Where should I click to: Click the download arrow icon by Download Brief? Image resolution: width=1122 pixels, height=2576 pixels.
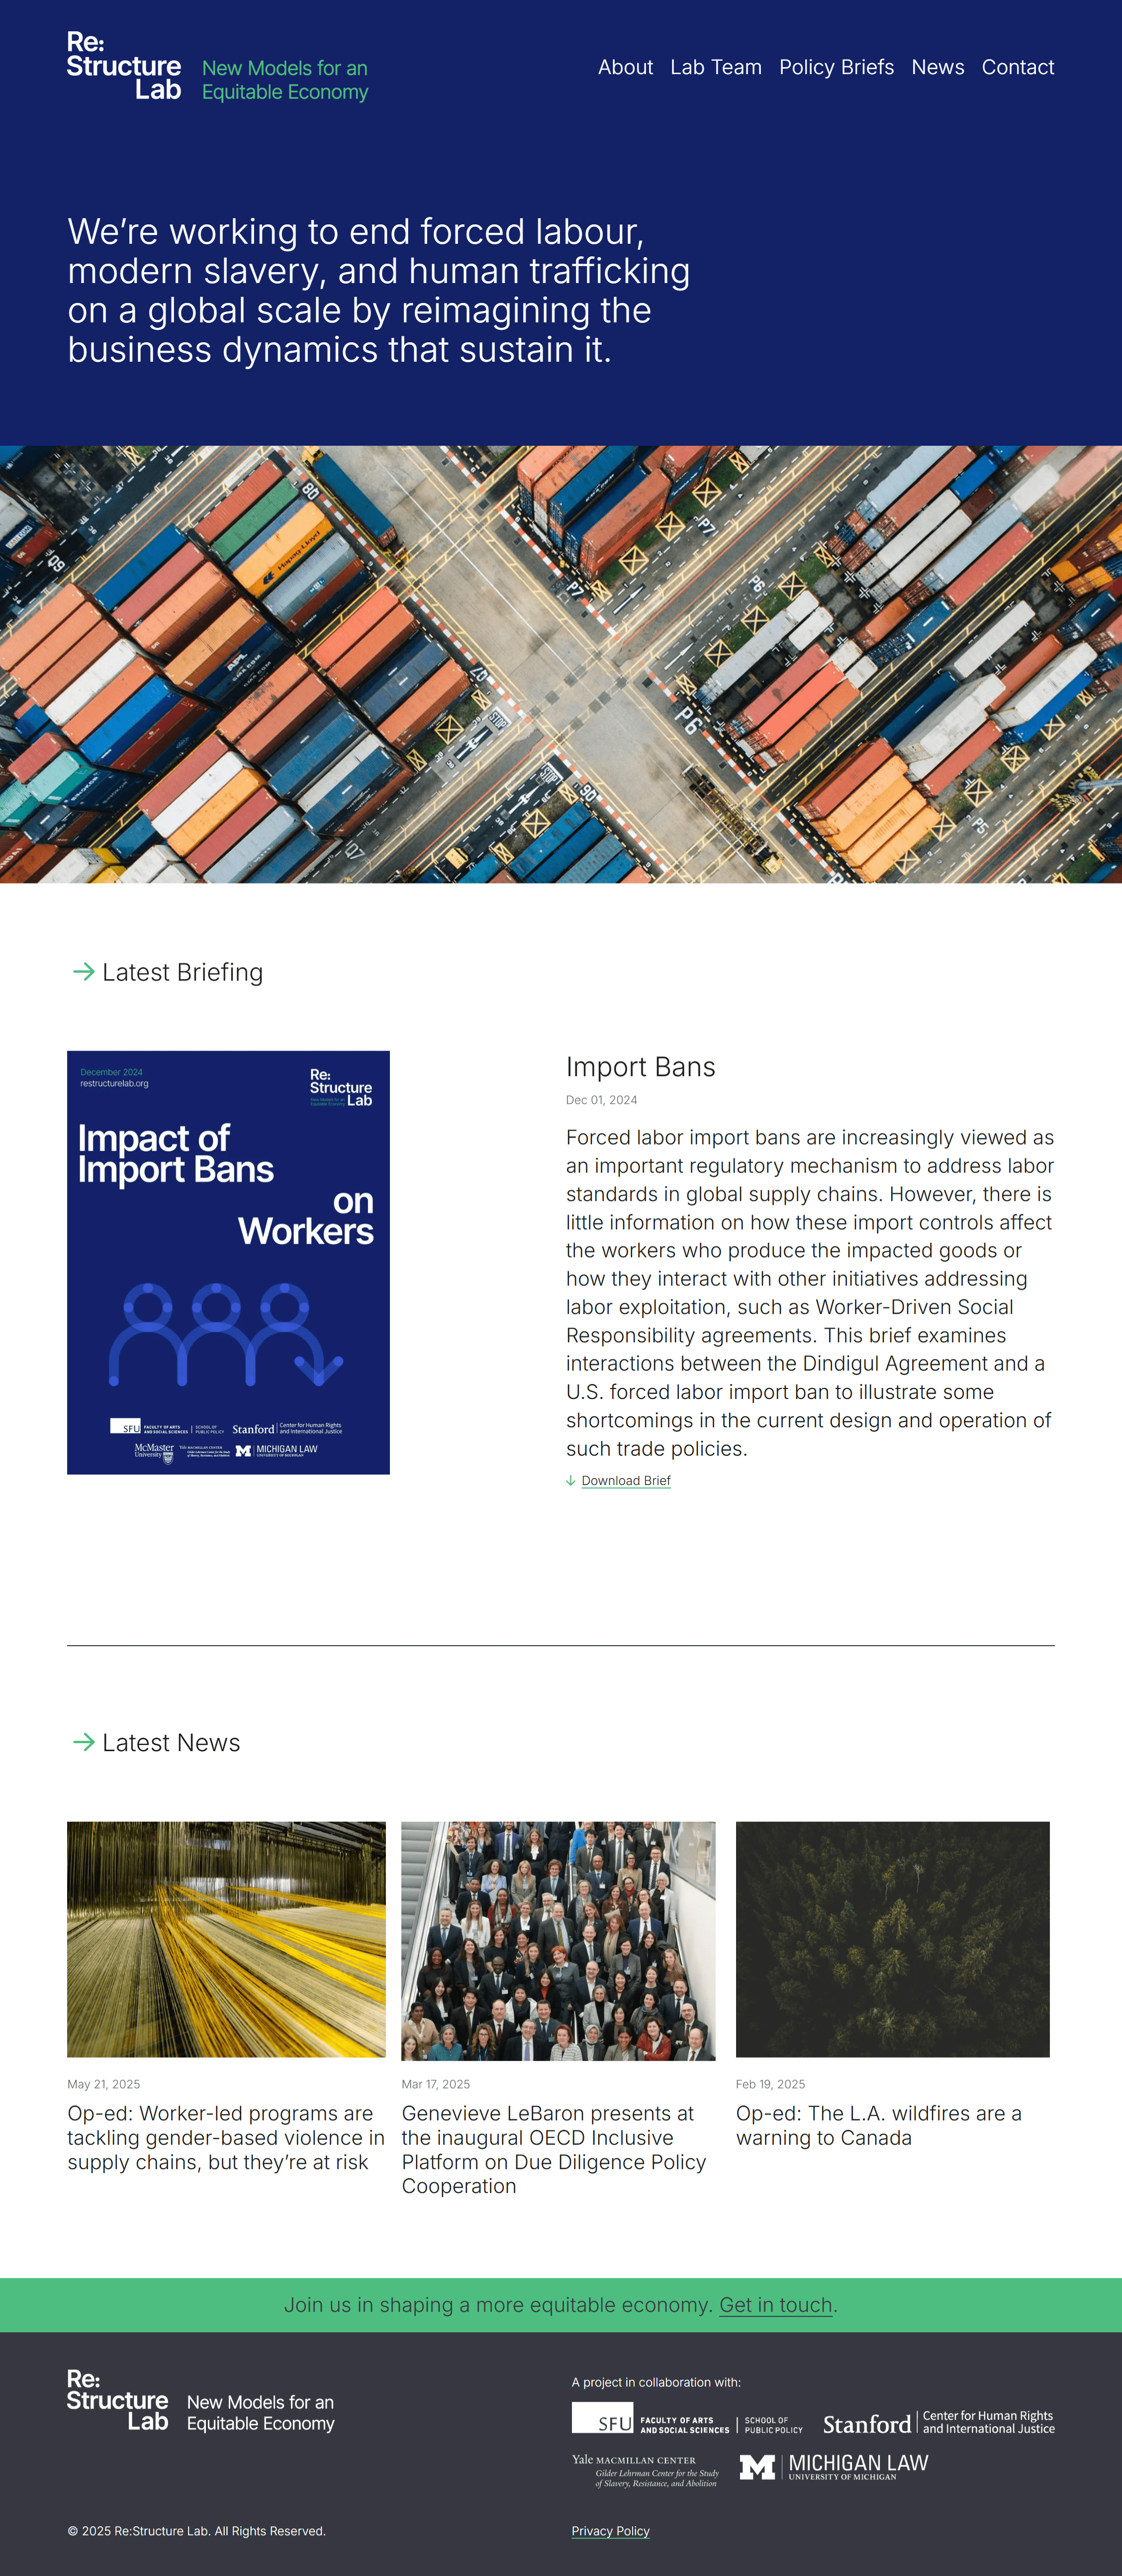click(571, 1481)
